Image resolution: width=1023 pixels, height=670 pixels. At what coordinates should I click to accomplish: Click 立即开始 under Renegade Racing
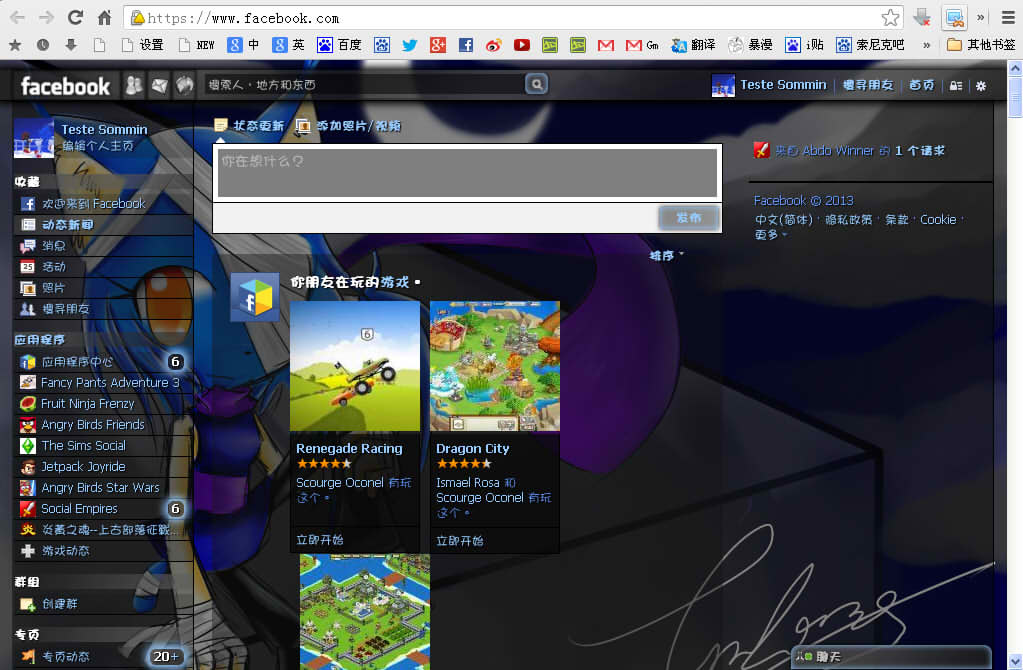320,540
